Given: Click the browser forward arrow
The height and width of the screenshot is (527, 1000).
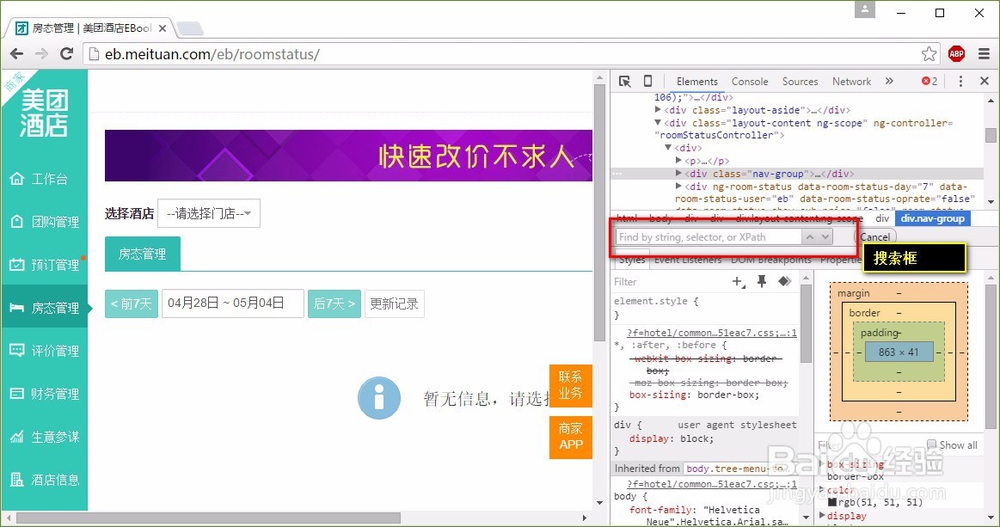Looking at the screenshot, I should [41, 54].
